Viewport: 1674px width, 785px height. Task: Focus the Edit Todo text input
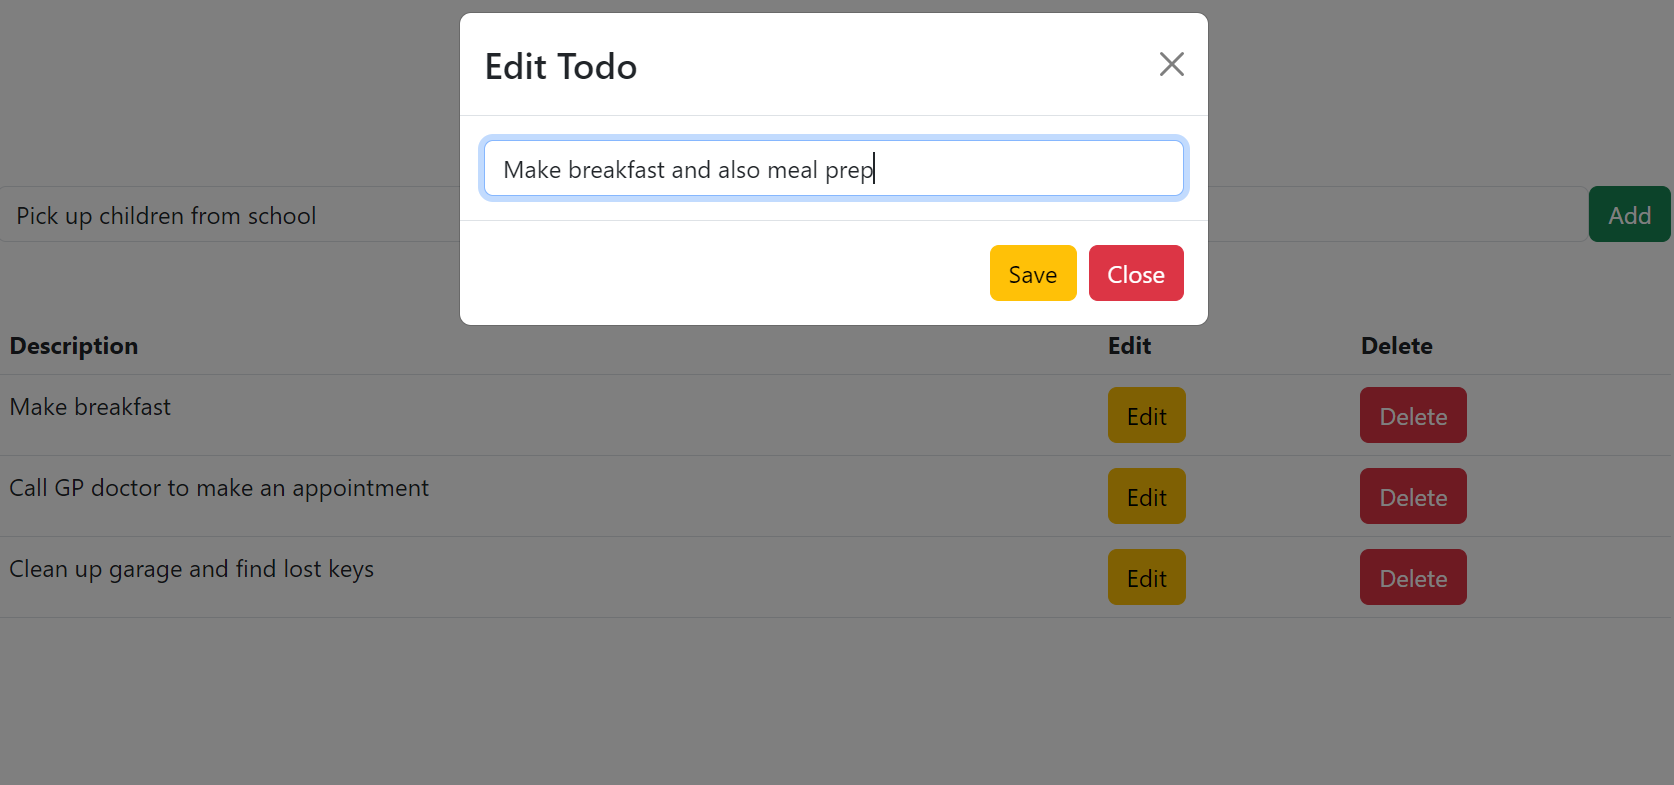pyautogui.click(x=833, y=168)
